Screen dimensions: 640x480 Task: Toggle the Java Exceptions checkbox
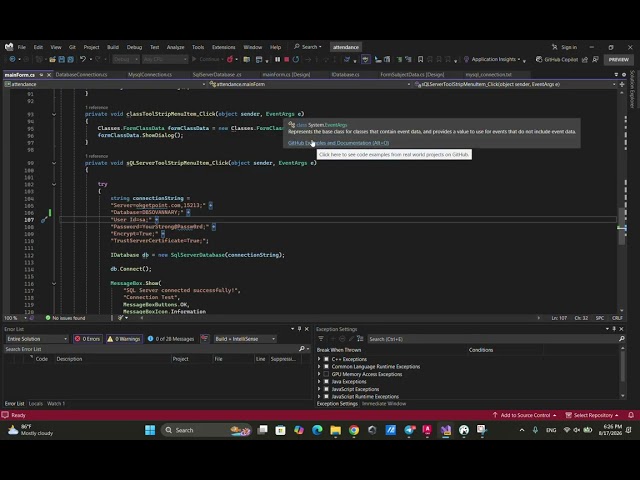(x=326, y=382)
